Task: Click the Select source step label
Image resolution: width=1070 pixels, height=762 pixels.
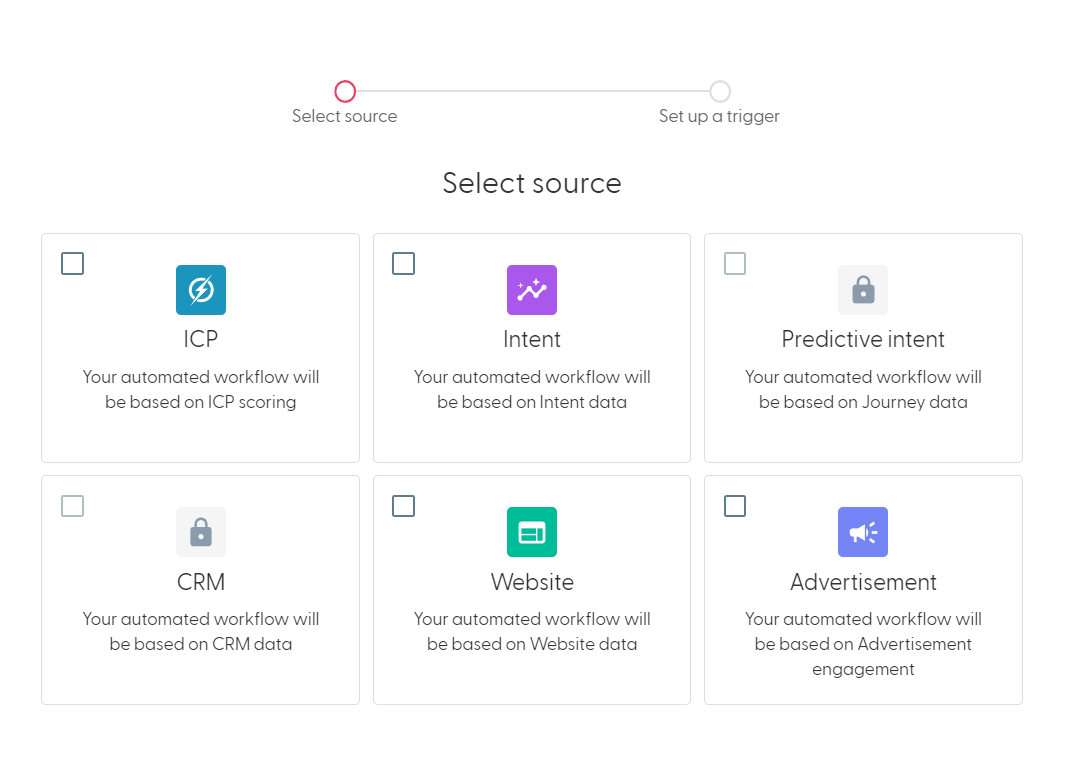Action: pos(344,116)
